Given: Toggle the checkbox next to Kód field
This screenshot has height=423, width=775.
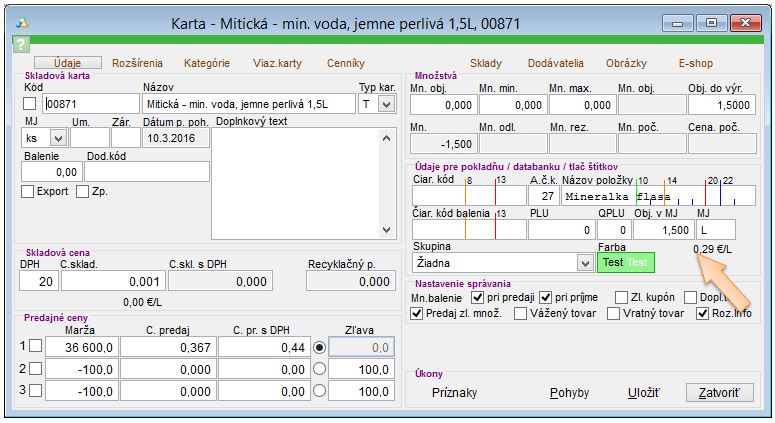Looking at the screenshot, I should point(30,104).
